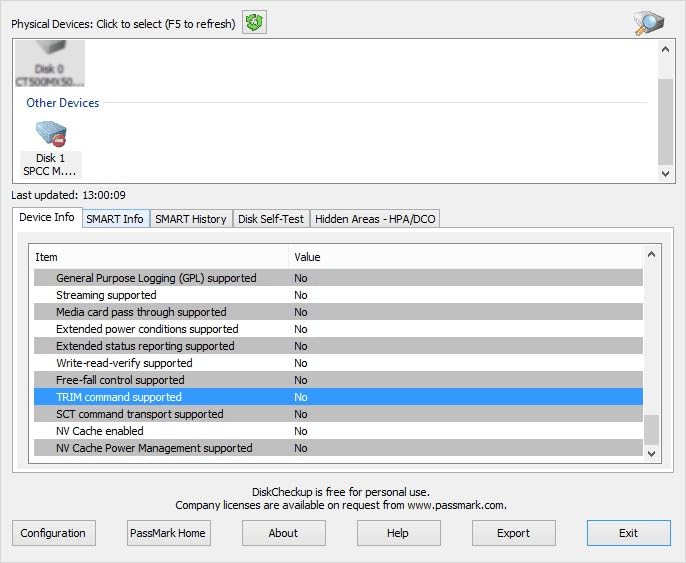This screenshot has height=563, width=686.
Task: Open the SMART History tab
Action: pos(191,219)
